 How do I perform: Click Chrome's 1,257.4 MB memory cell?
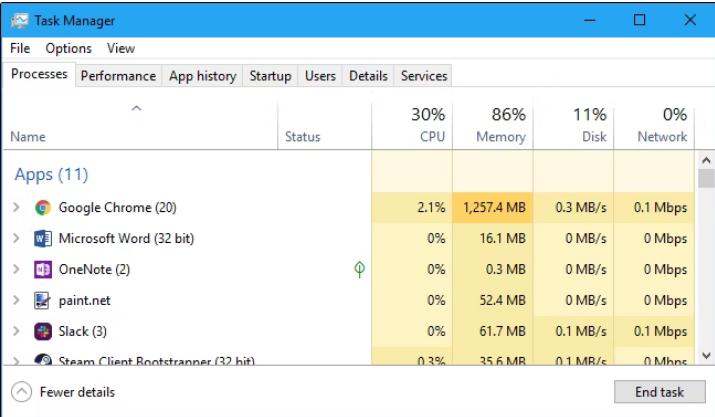click(492, 208)
